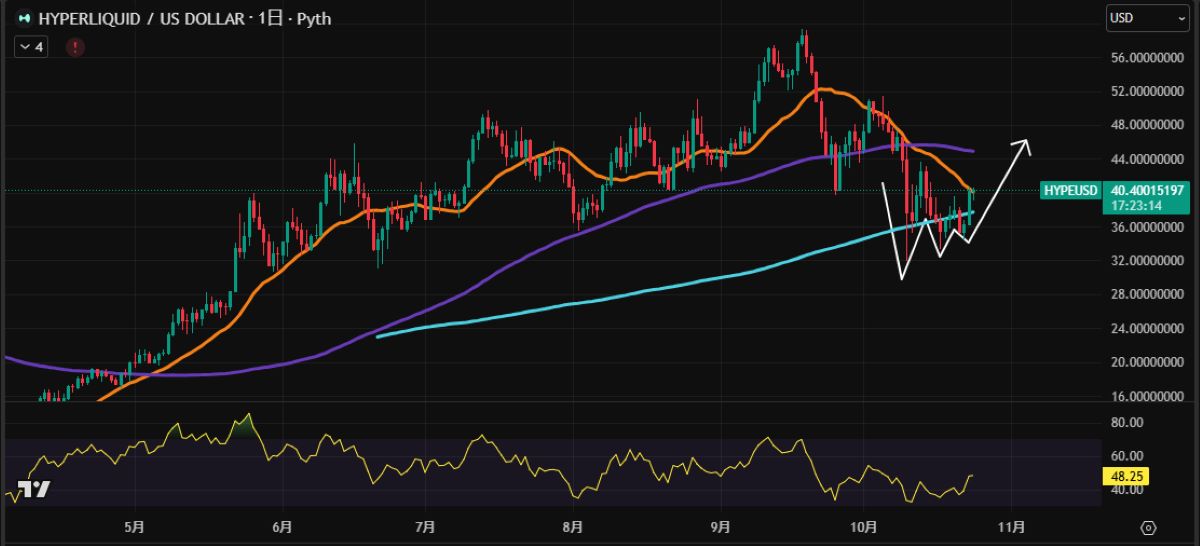Open the USD currency dropdown
Viewport: 1200px width, 546px height.
(x=1147, y=18)
